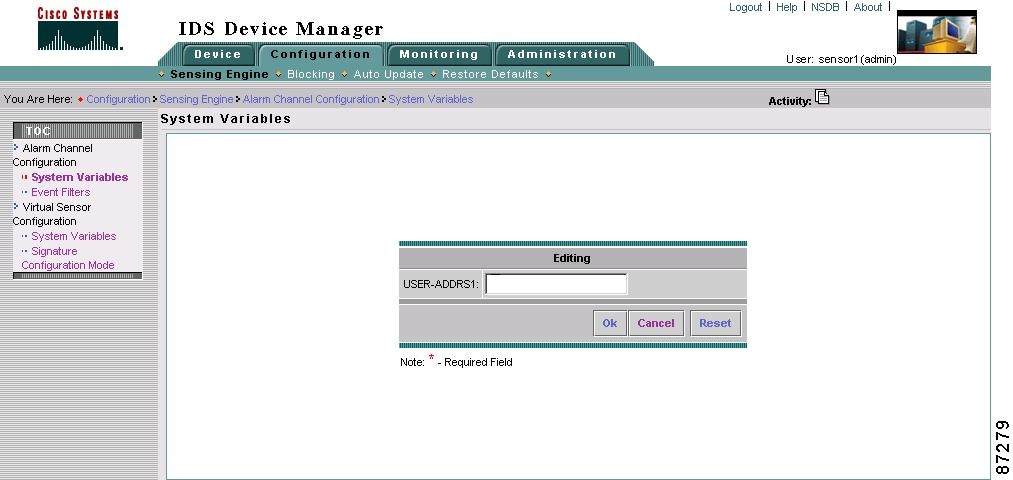Click the TOC header
This screenshot has width=1013, height=480.
(78, 130)
